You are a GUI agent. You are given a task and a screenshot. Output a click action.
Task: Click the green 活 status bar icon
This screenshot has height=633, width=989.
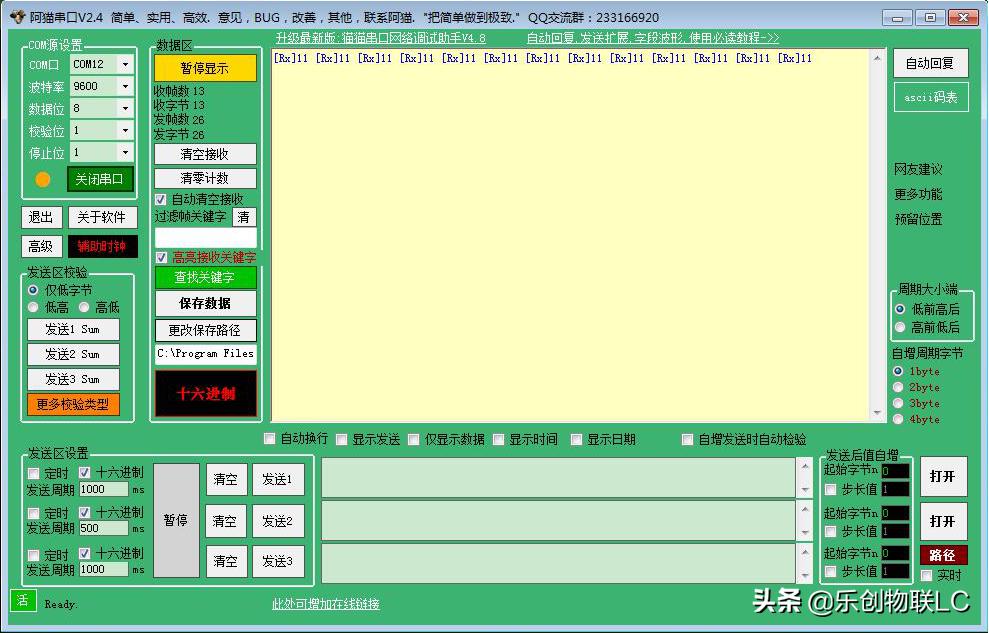[x=22, y=603]
